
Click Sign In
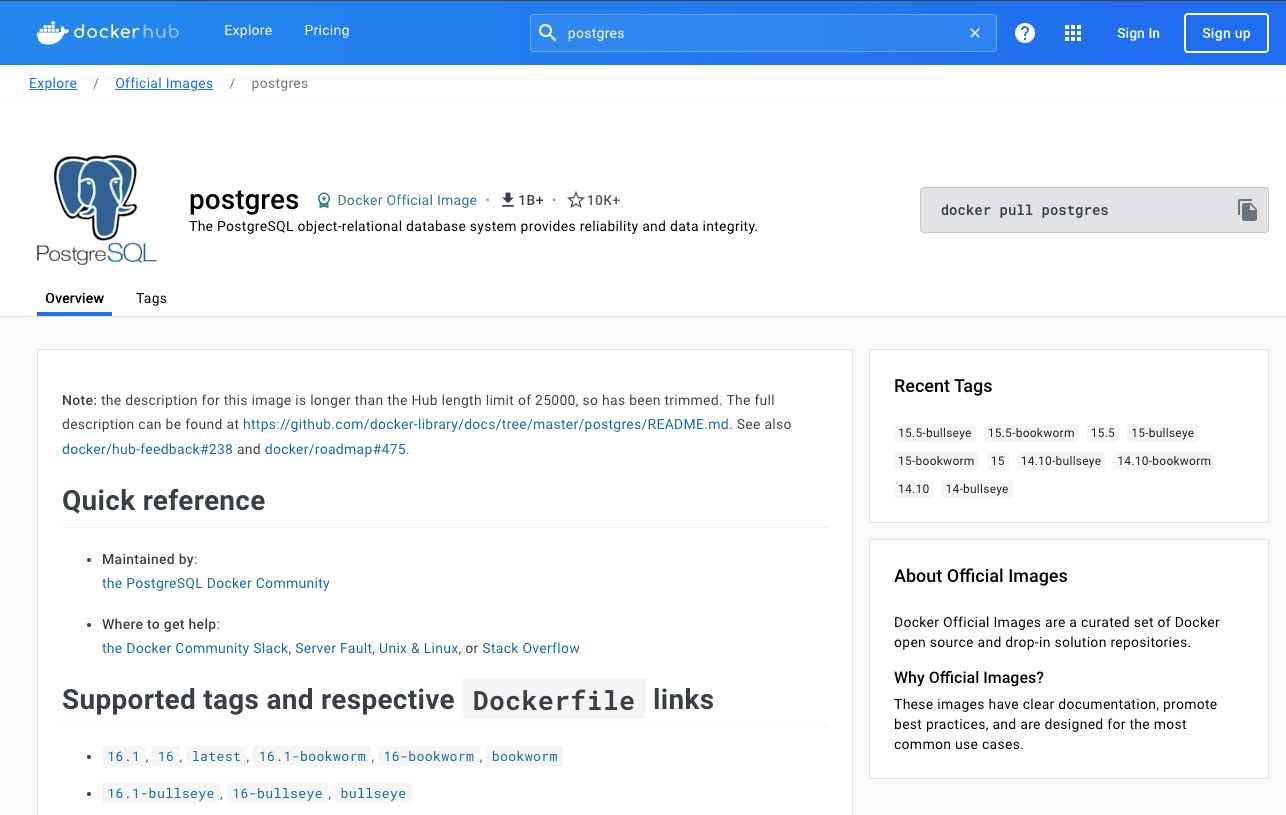(1138, 33)
